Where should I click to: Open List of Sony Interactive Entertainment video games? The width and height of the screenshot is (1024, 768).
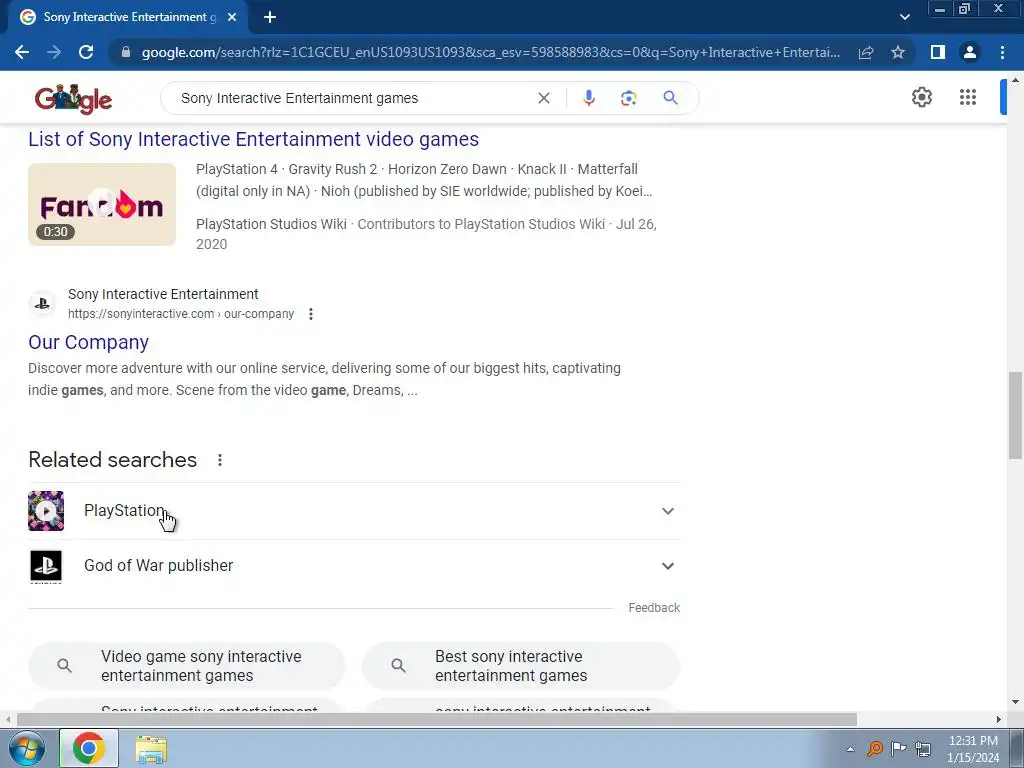coord(253,139)
